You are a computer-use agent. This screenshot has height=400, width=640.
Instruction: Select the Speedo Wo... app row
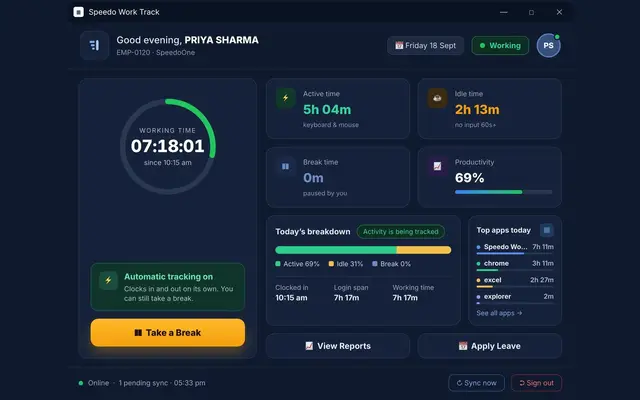[x=515, y=248]
